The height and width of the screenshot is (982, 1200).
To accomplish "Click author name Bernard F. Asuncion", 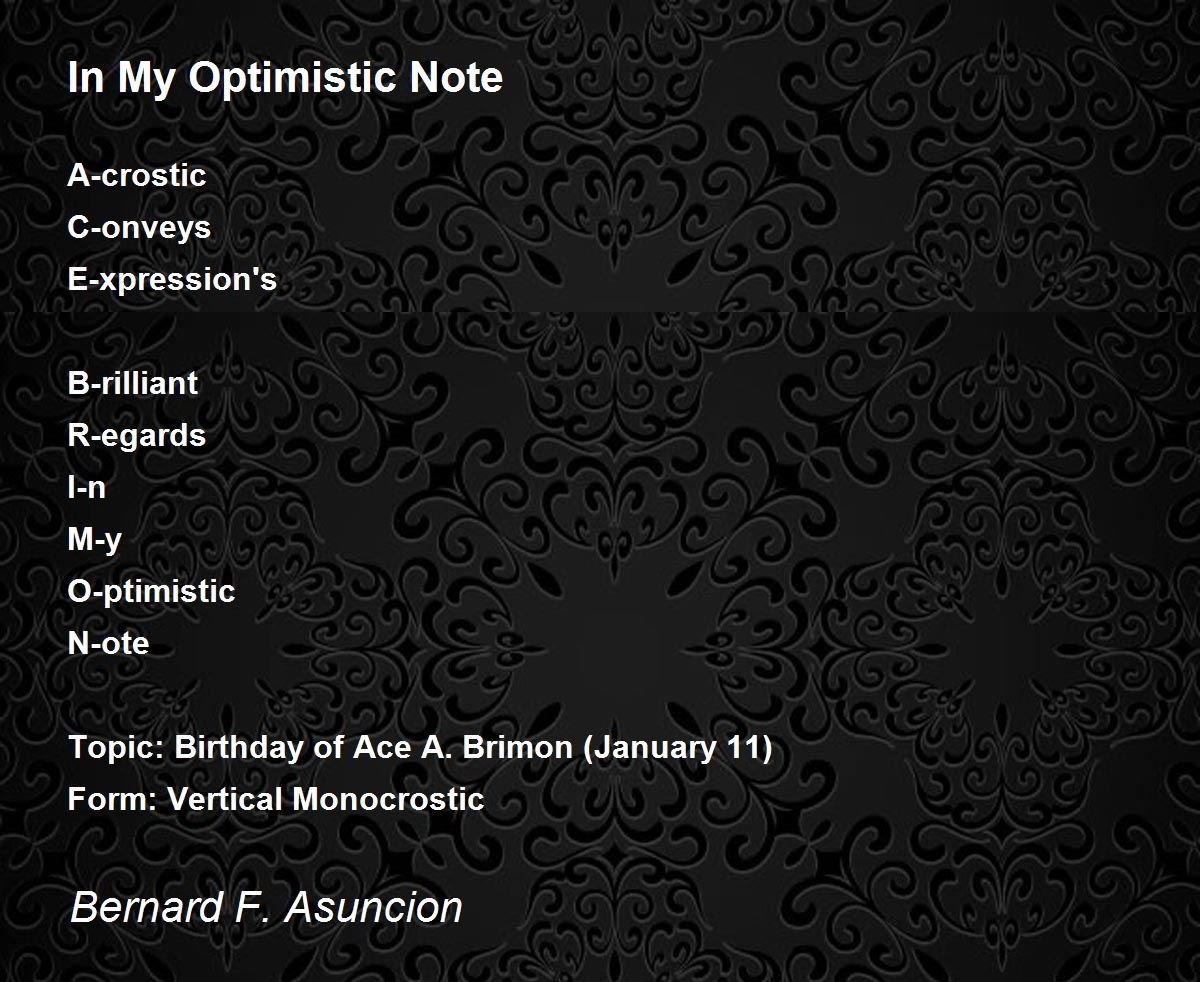I will click(266, 907).
